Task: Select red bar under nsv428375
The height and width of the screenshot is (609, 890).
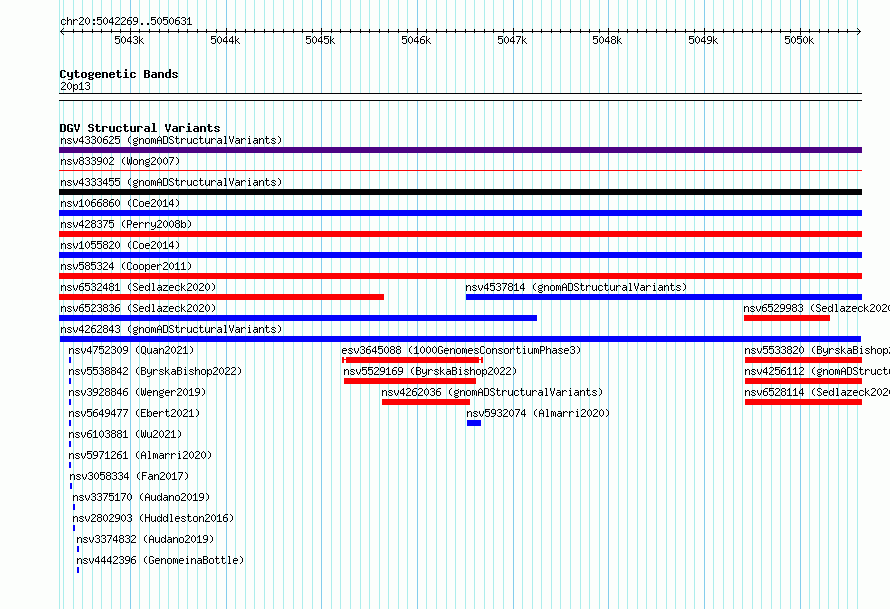Action: (x=460, y=234)
